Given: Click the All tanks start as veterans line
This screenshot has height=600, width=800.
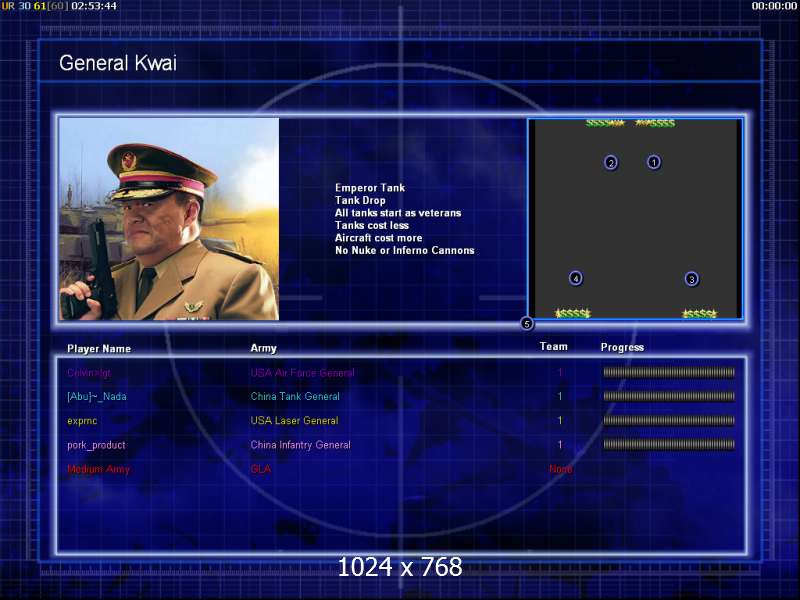Looking at the screenshot, I should tap(398, 213).
